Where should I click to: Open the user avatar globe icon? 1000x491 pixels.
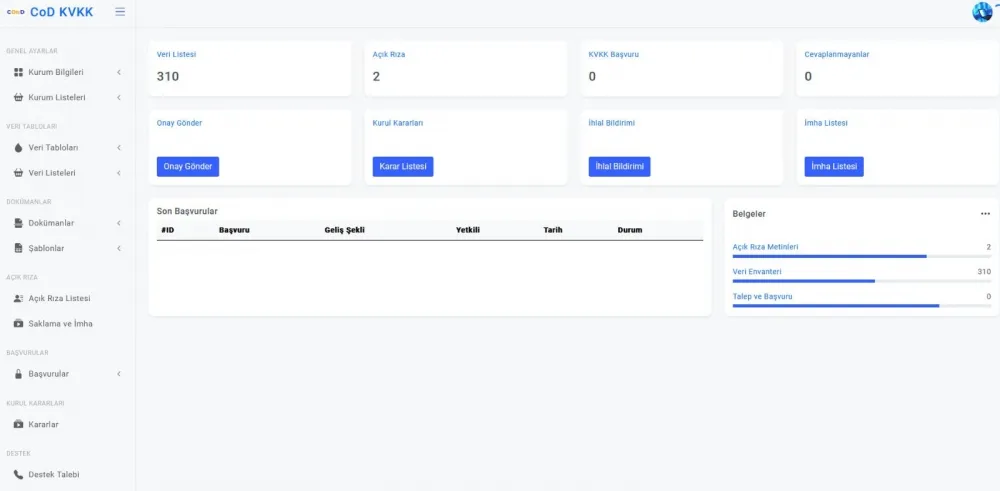point(982,11)
